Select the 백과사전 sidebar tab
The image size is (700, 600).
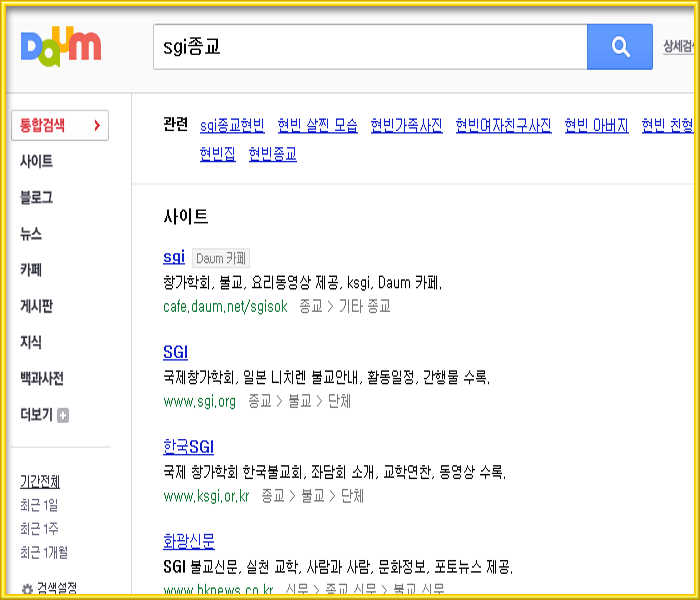[x=42, y=378]
